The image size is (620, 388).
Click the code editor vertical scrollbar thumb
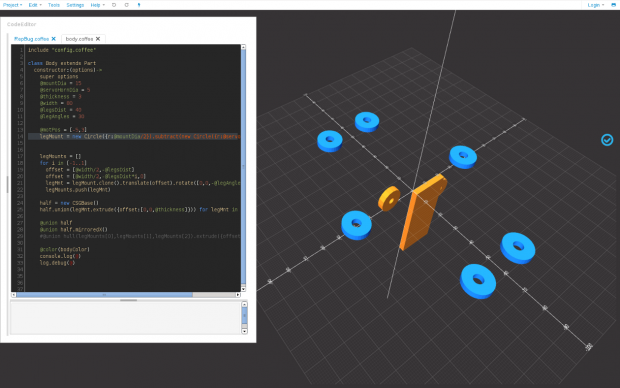243,166
